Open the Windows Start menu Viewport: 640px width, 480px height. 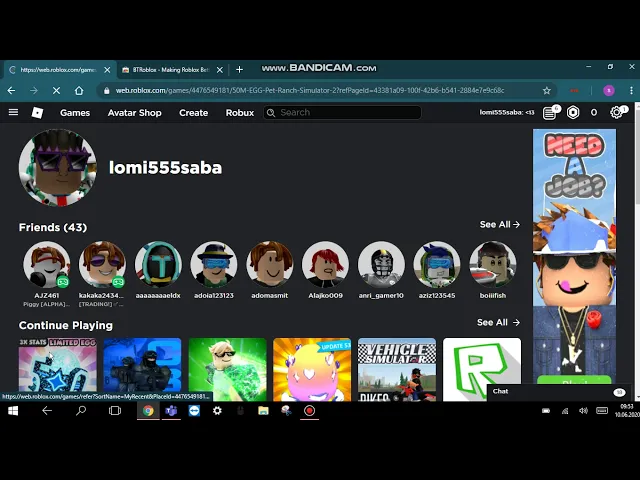click(13, 411)
